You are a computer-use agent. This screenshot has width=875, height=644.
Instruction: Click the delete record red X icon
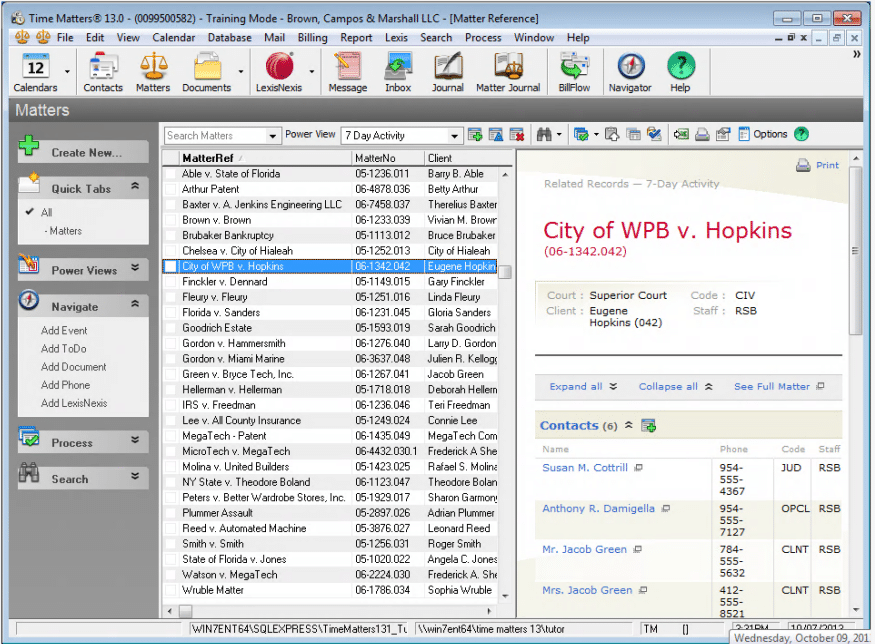(517, 134)
